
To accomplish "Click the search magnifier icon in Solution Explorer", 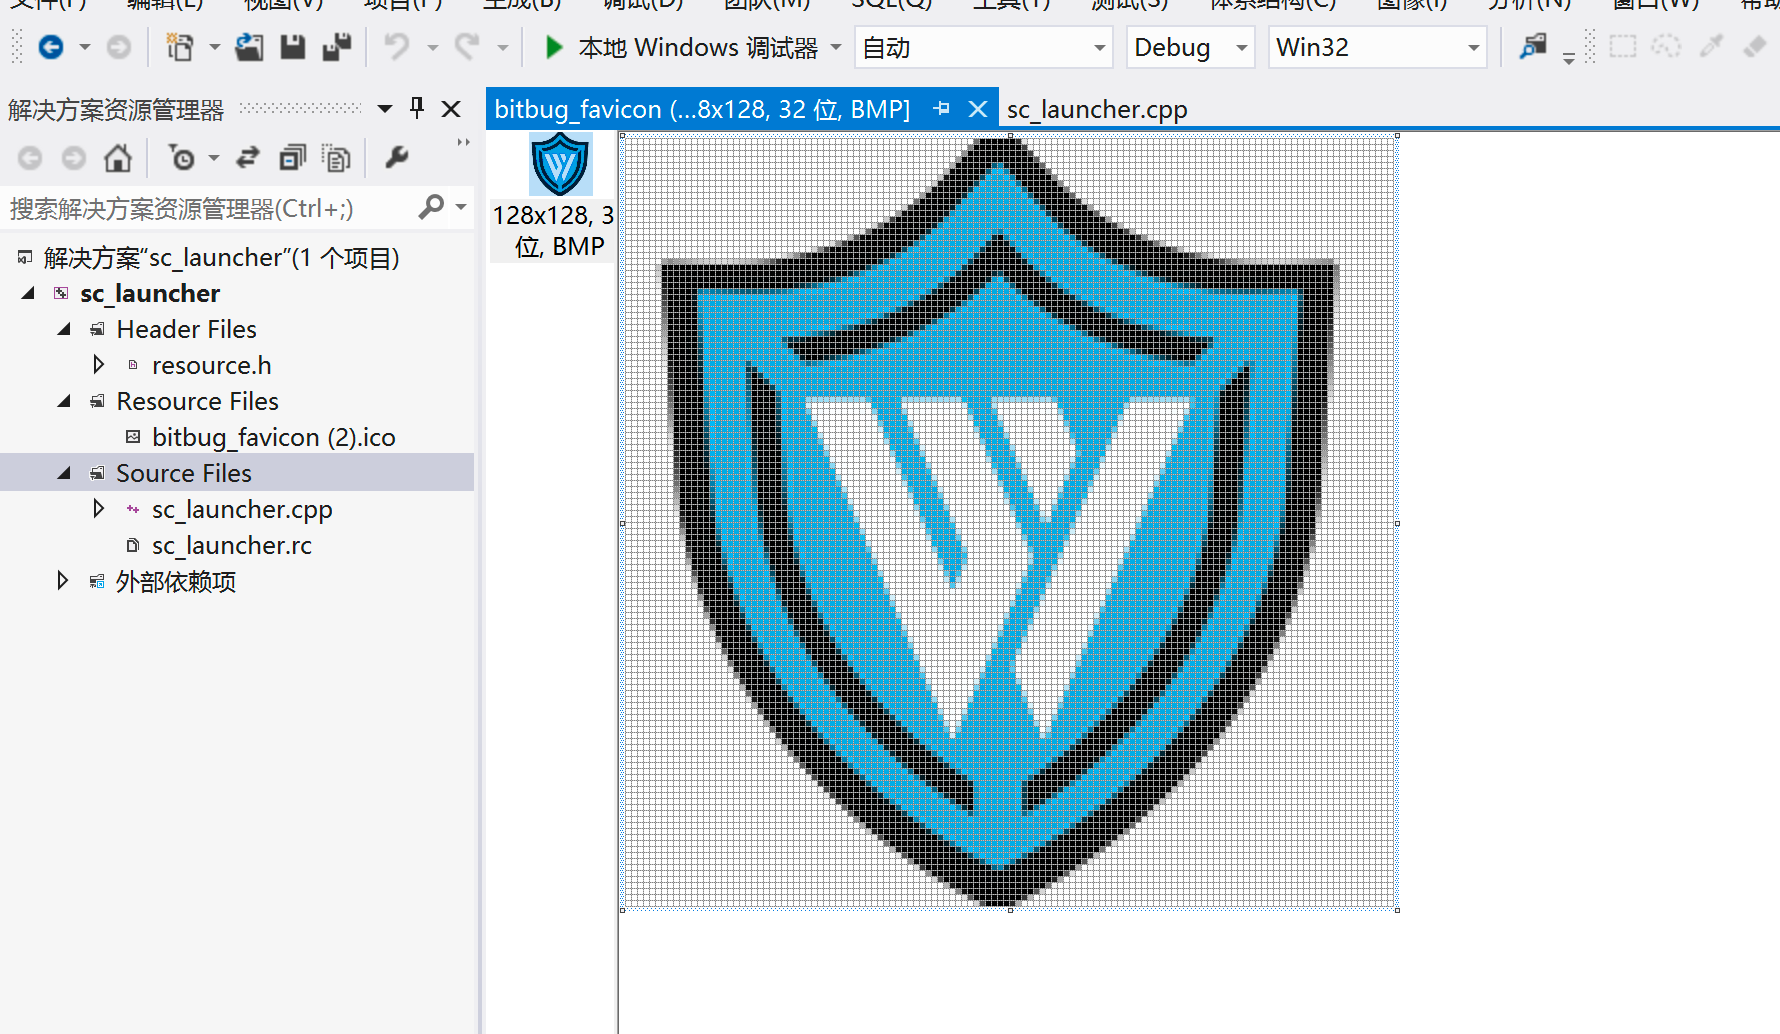I will (x=431, y=207).
